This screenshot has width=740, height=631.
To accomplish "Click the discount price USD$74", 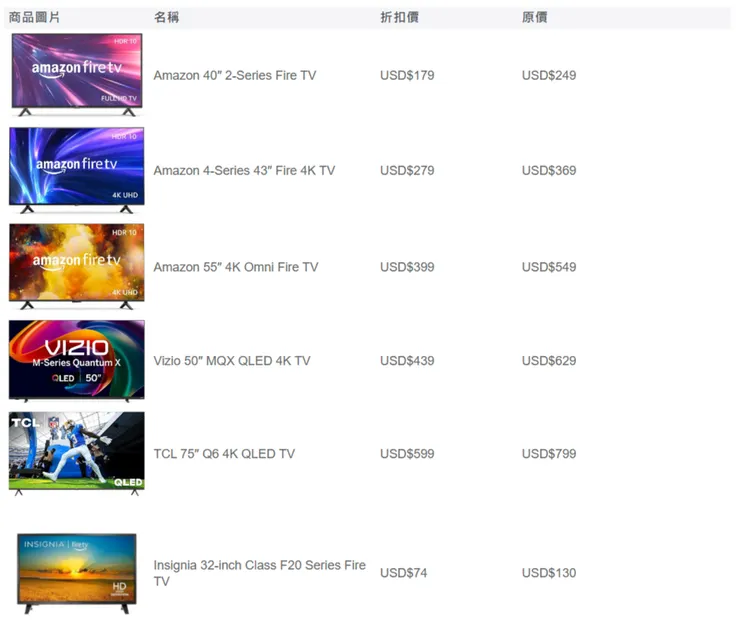I will [404, 573].
